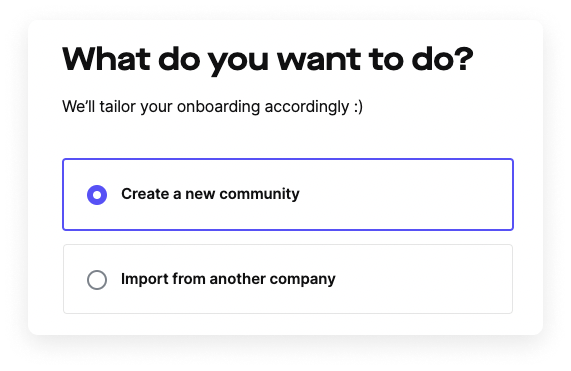The width and height of the screenshot is (571, 371).
Task: Click the word community in the first option
Action: 259,194
